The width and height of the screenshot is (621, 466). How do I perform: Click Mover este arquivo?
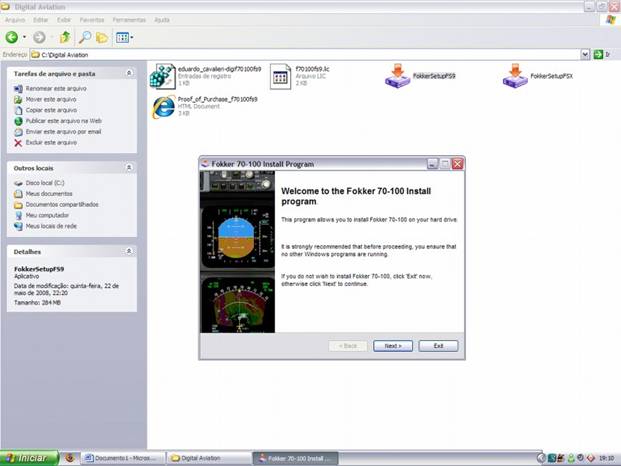click(x=51, y=99)
